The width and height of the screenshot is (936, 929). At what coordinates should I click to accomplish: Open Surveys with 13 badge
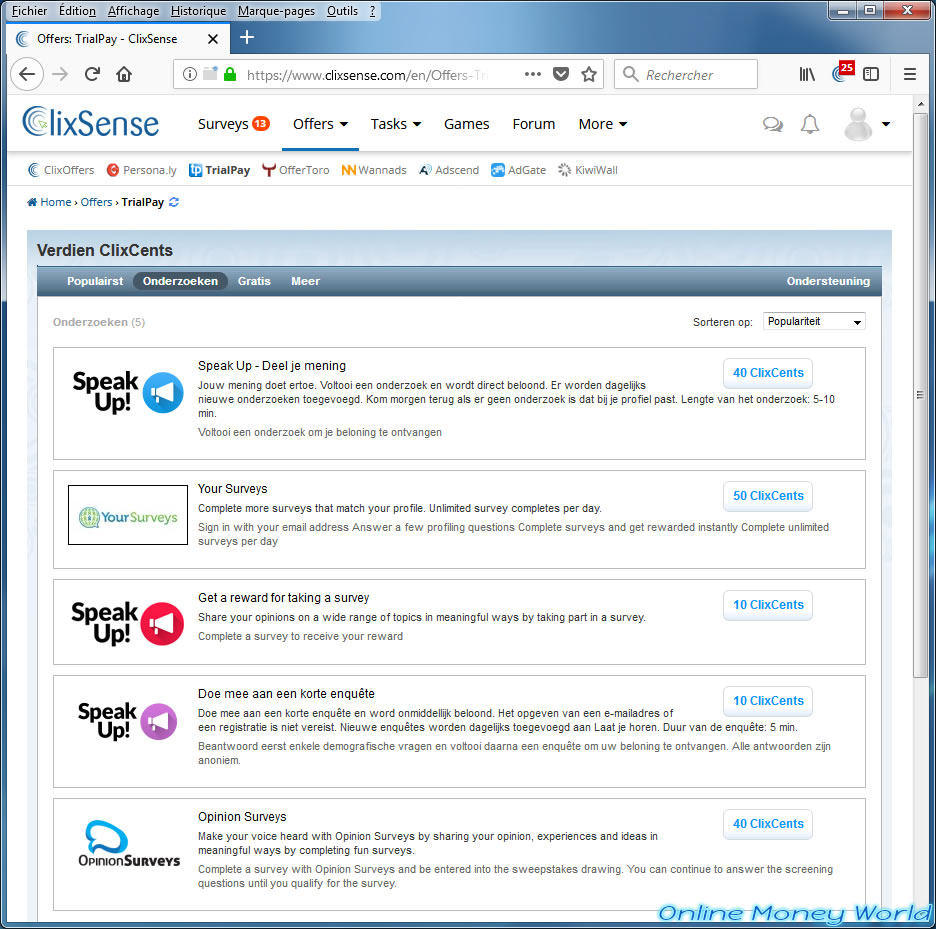point(233,124)
